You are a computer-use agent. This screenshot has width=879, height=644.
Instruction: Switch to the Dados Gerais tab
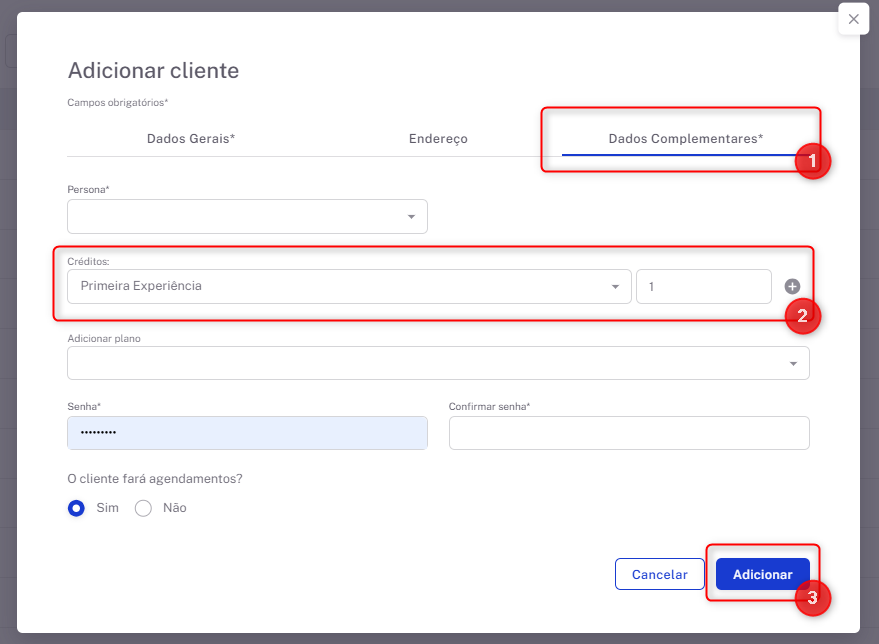(191, 139)
